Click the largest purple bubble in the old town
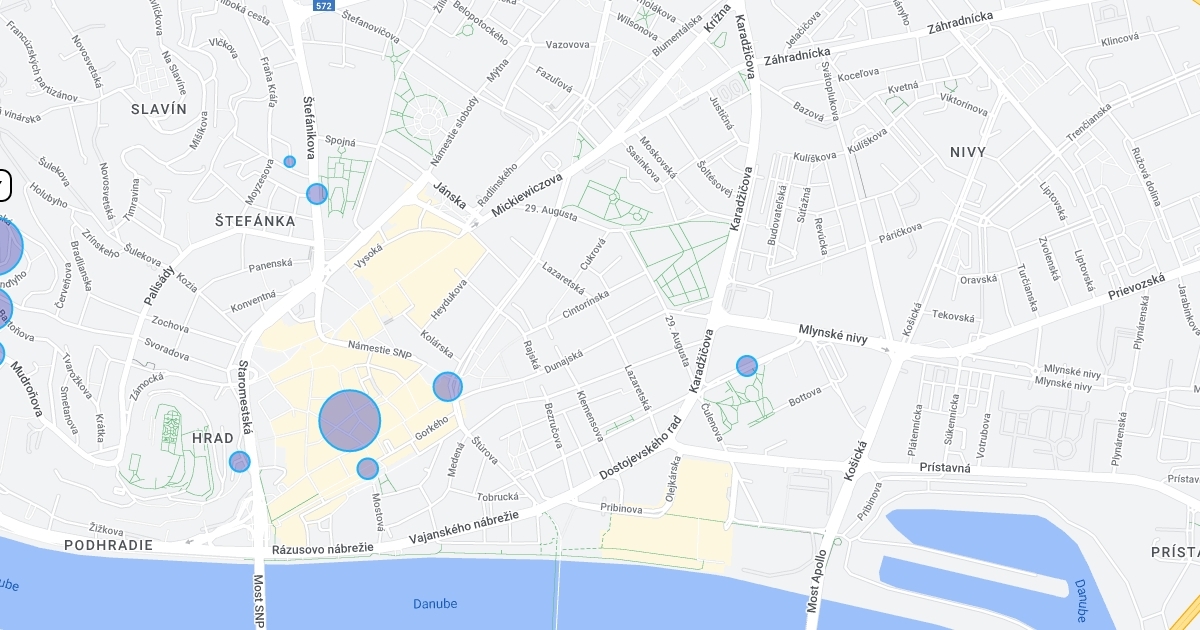 click(350, 421)
